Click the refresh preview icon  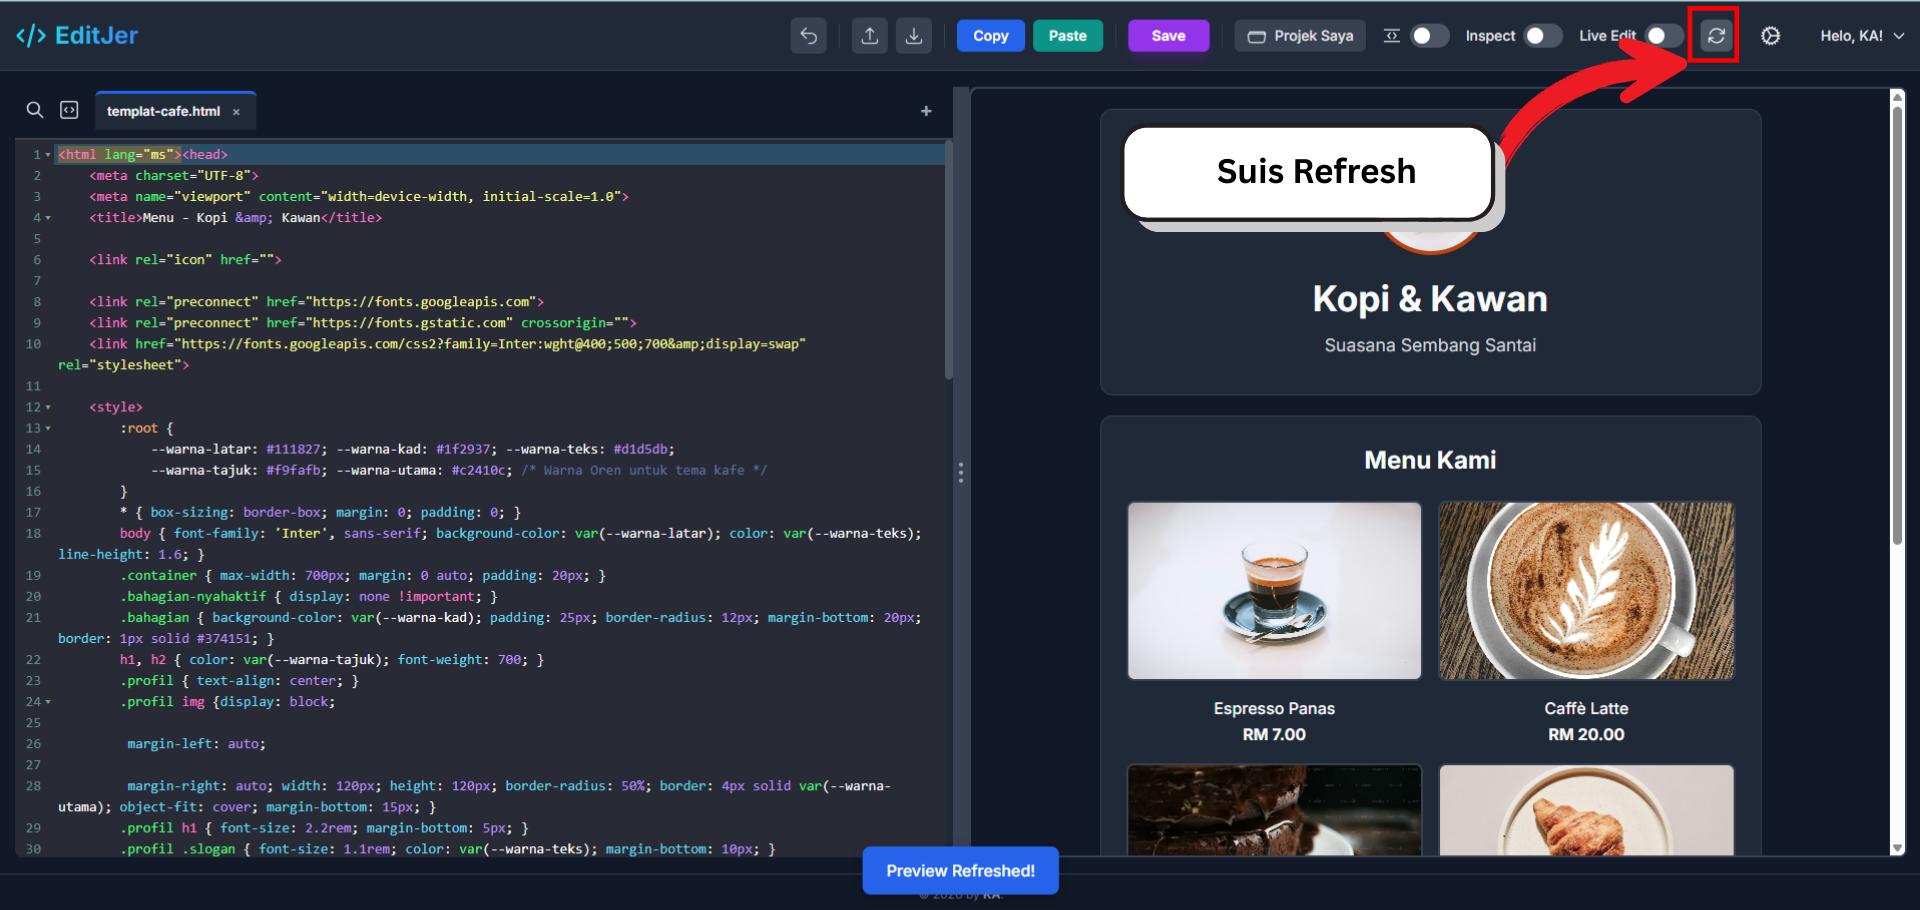pyautogui.click(x=1716, y=36)
